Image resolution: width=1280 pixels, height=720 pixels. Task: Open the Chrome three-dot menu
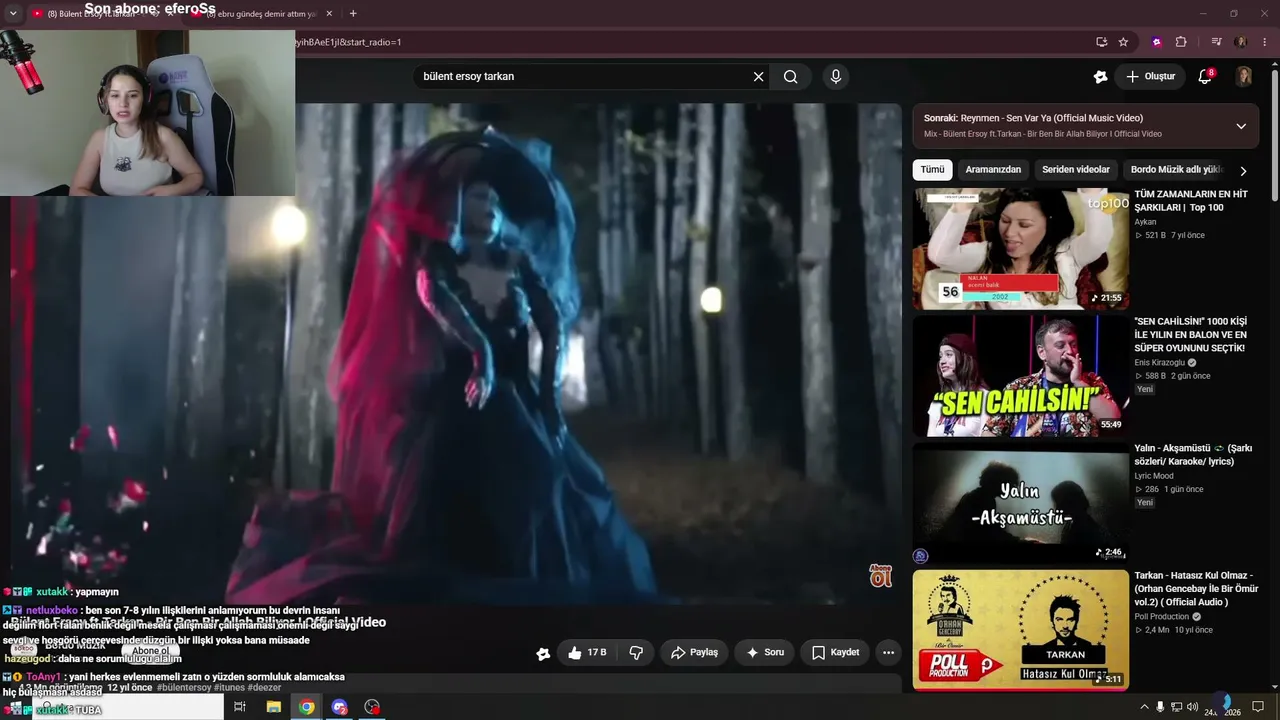point(1264,42)
